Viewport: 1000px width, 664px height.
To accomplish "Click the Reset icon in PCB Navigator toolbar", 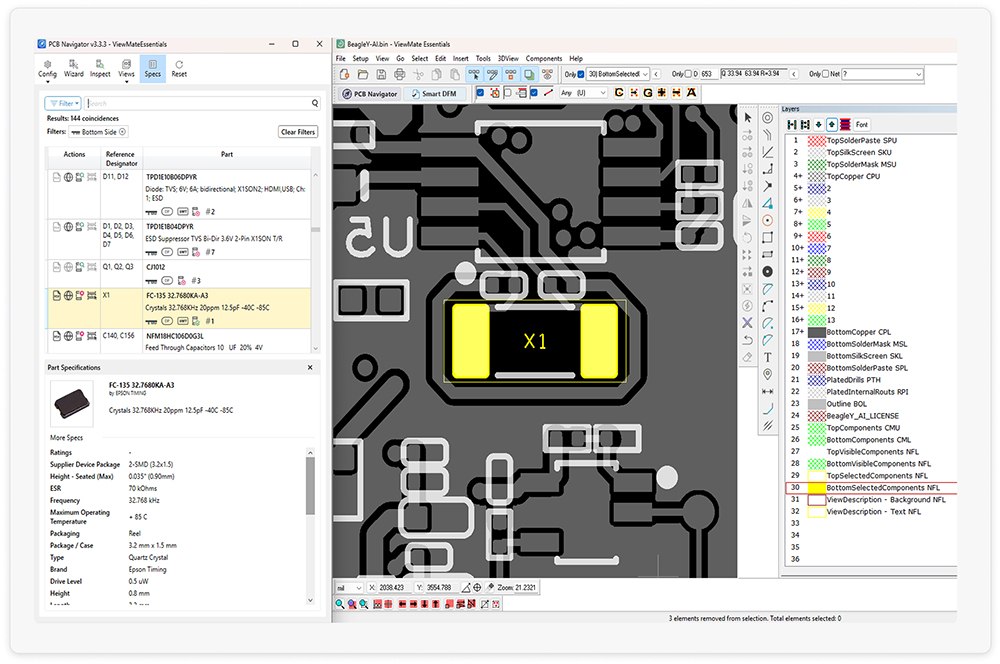I will coord(179,67).
